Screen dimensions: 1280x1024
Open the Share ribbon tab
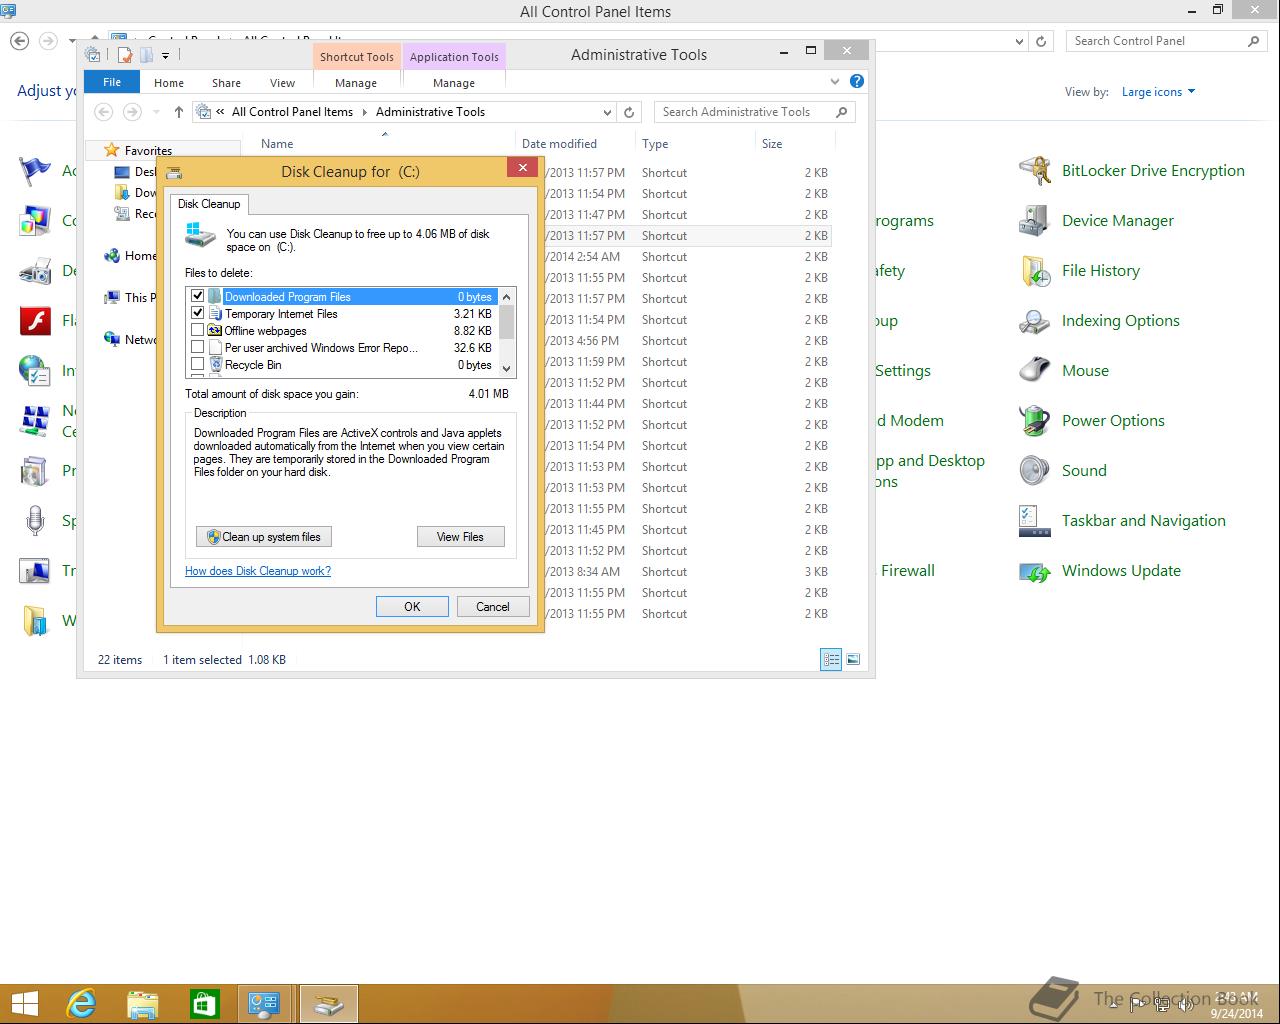(x=226, y=83)
